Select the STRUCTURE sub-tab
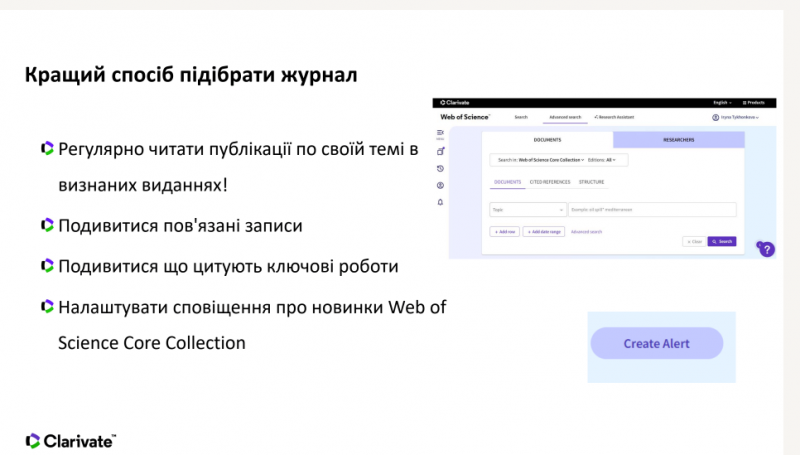800x455 pixels. [591, 182]
